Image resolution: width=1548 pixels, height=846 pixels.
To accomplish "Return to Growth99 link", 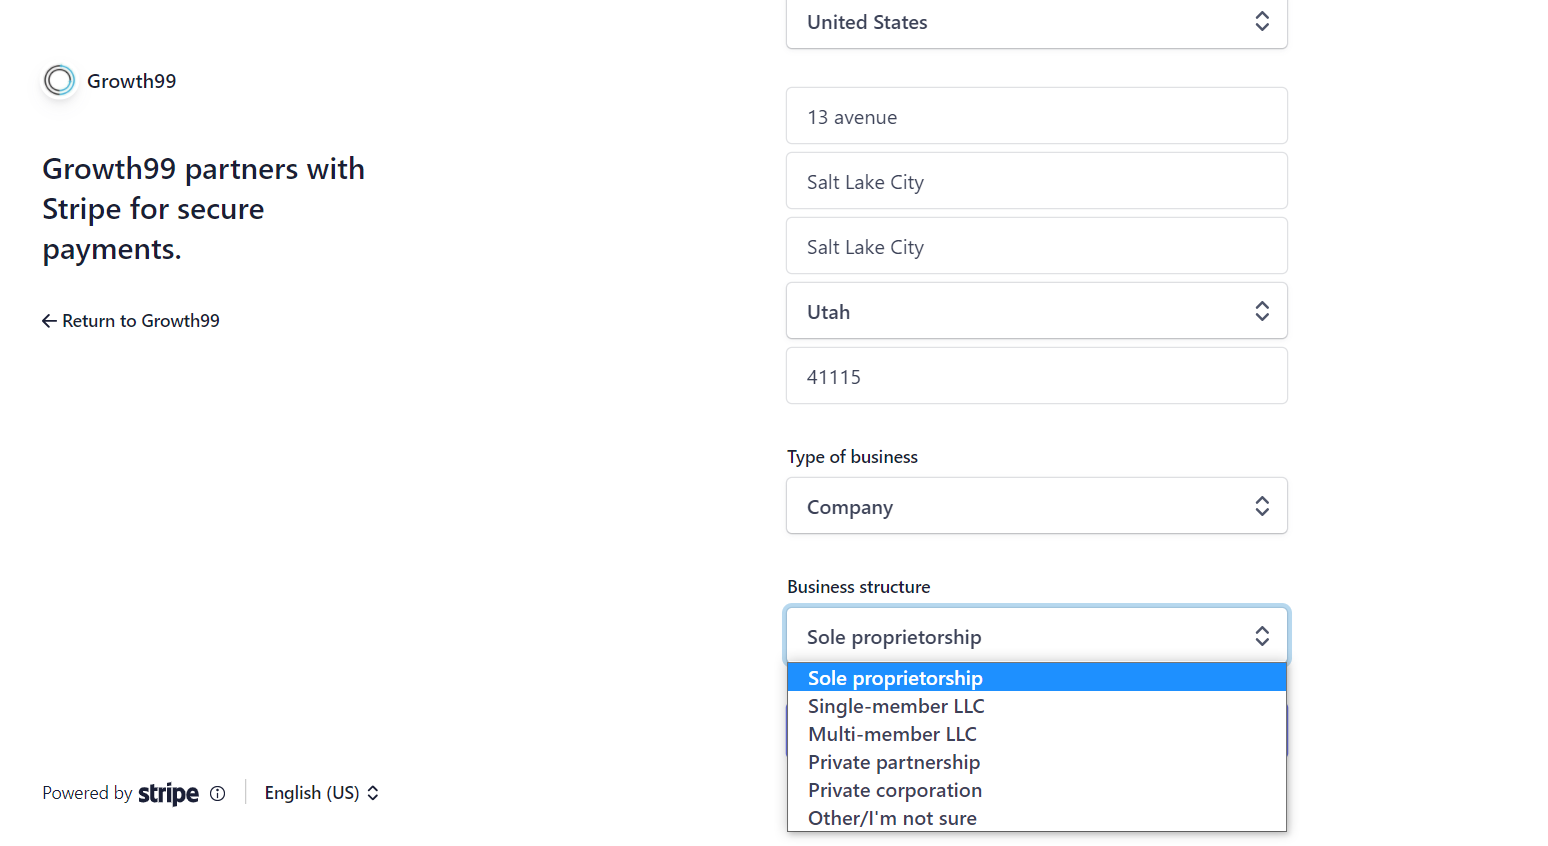I will pos(140,321).
